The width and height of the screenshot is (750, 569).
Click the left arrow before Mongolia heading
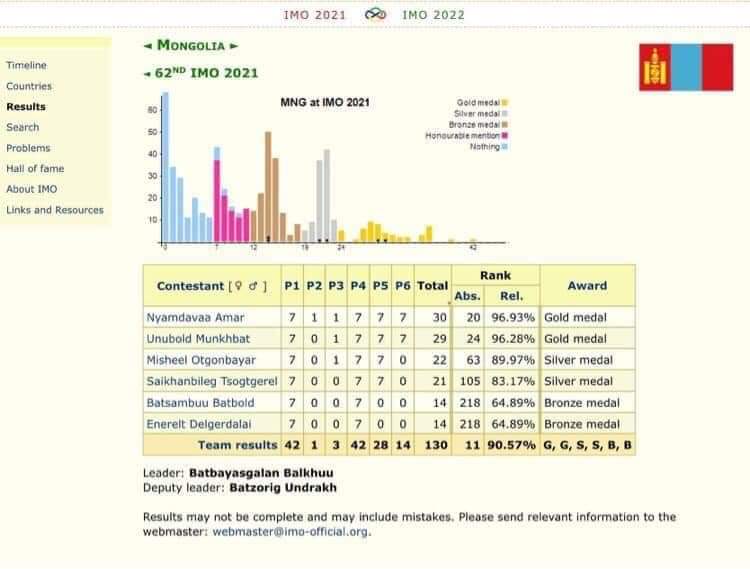coord(148,45)
